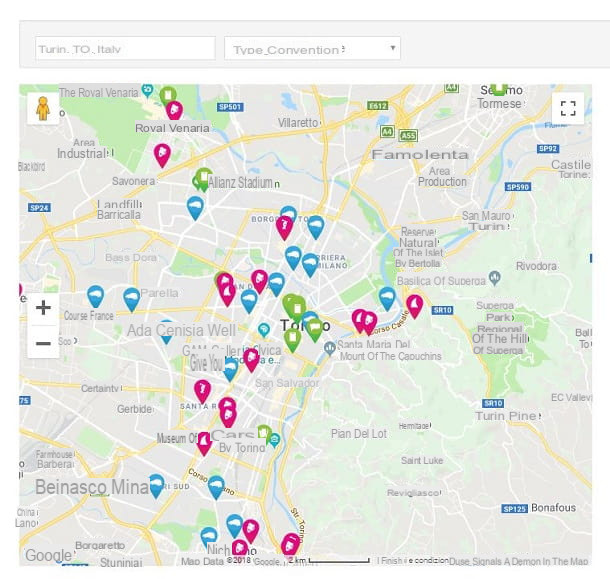610x579 pixels.
Task: Select blue marker left of Parella label
Action: (131, 300)
